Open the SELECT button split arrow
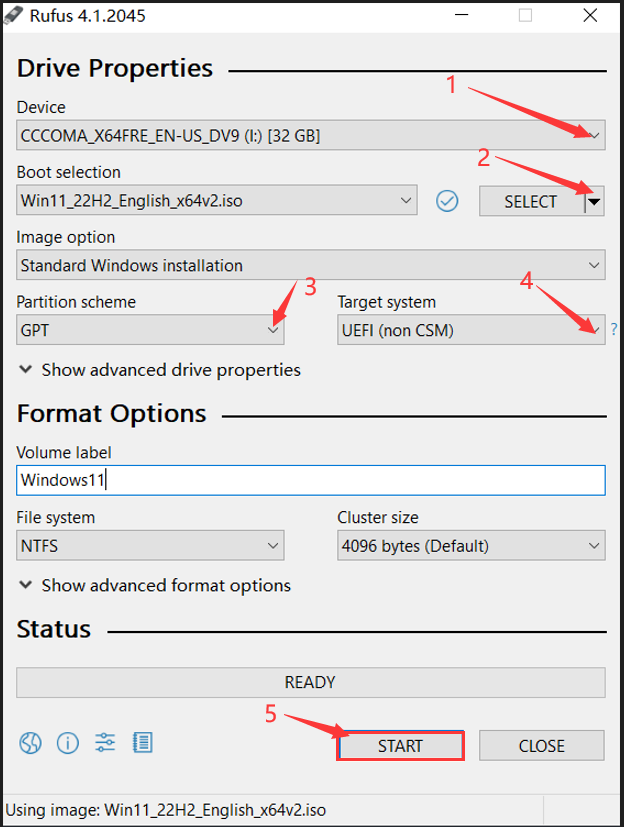 pos(594,201)
